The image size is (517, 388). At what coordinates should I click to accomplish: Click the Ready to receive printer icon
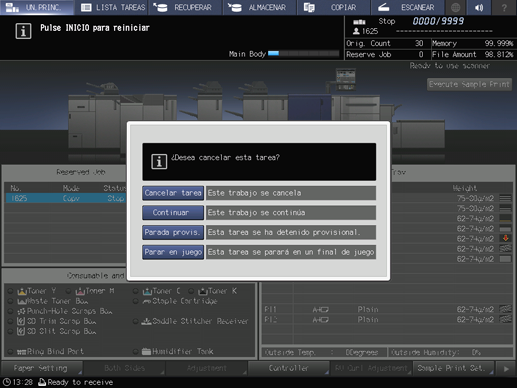[x=42, y=382]
